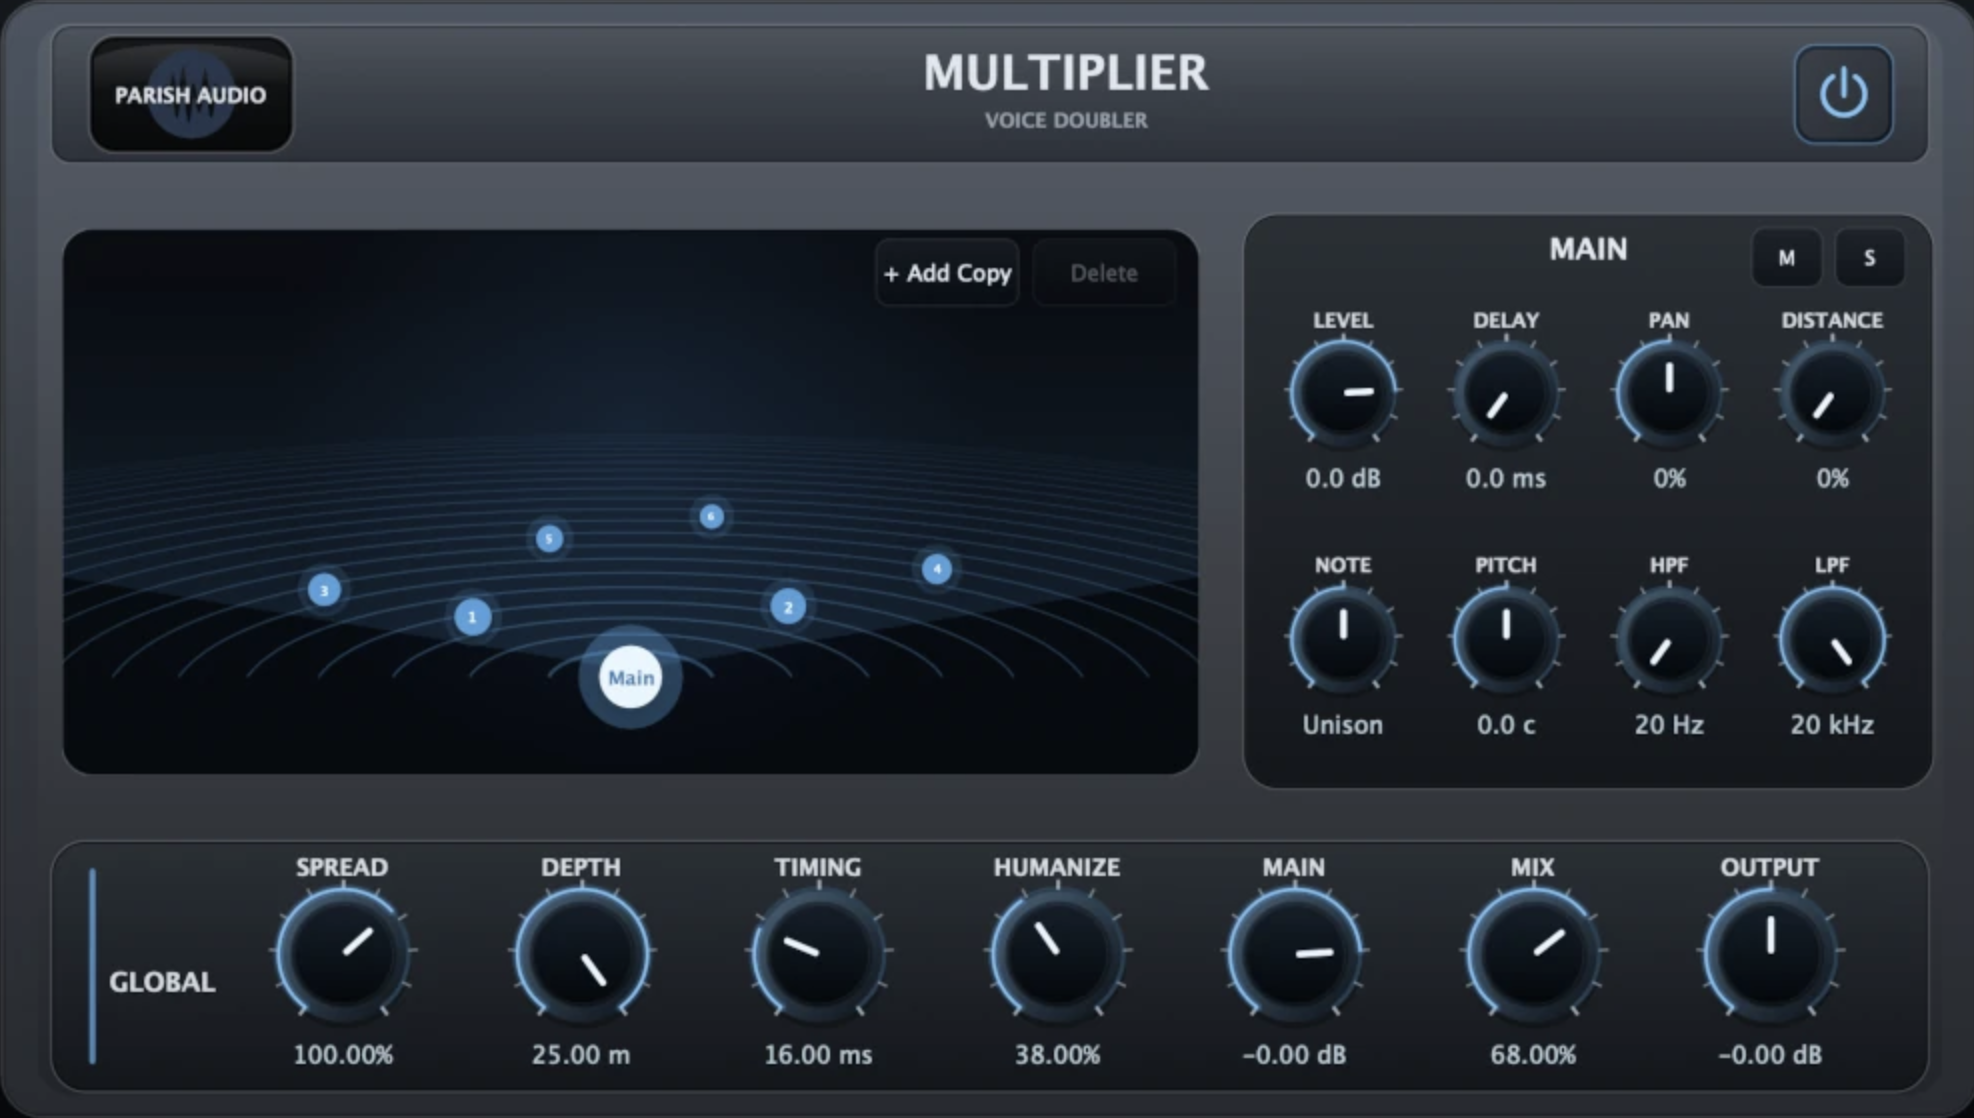Select voice copy node 5
Screen dimensions: 1974x1118
coord(549,539)
